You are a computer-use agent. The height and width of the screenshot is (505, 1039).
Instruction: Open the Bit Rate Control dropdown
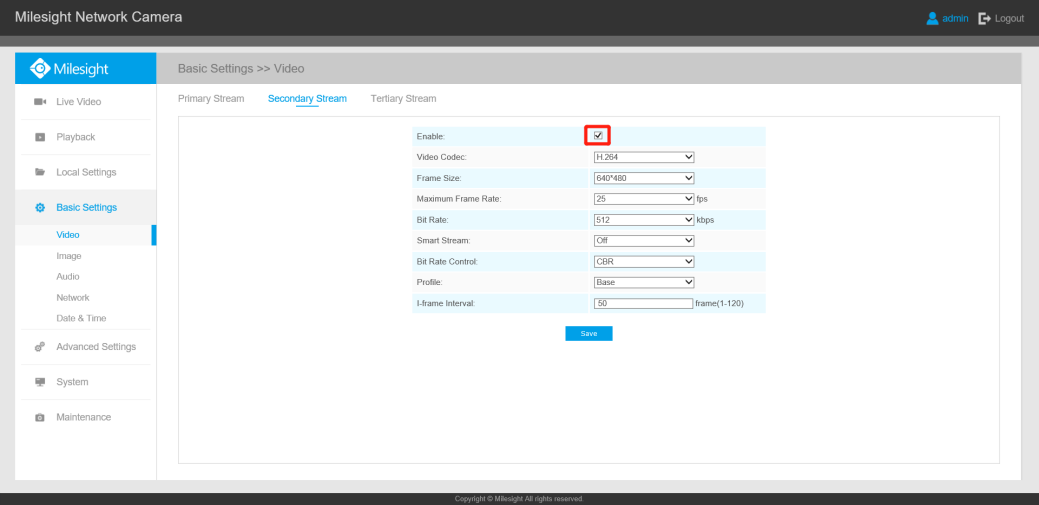(x=643, y=262)
